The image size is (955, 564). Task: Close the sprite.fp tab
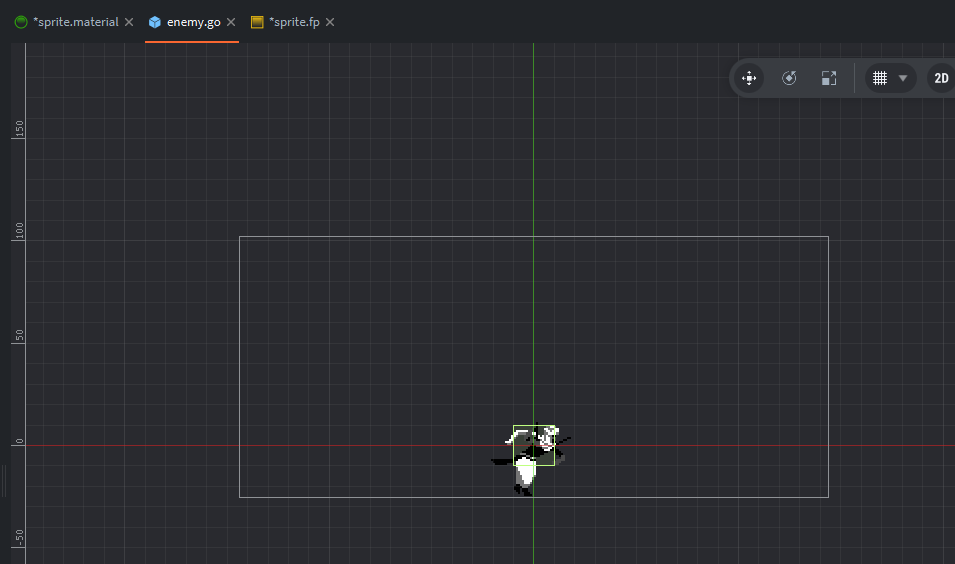[330, 22]
